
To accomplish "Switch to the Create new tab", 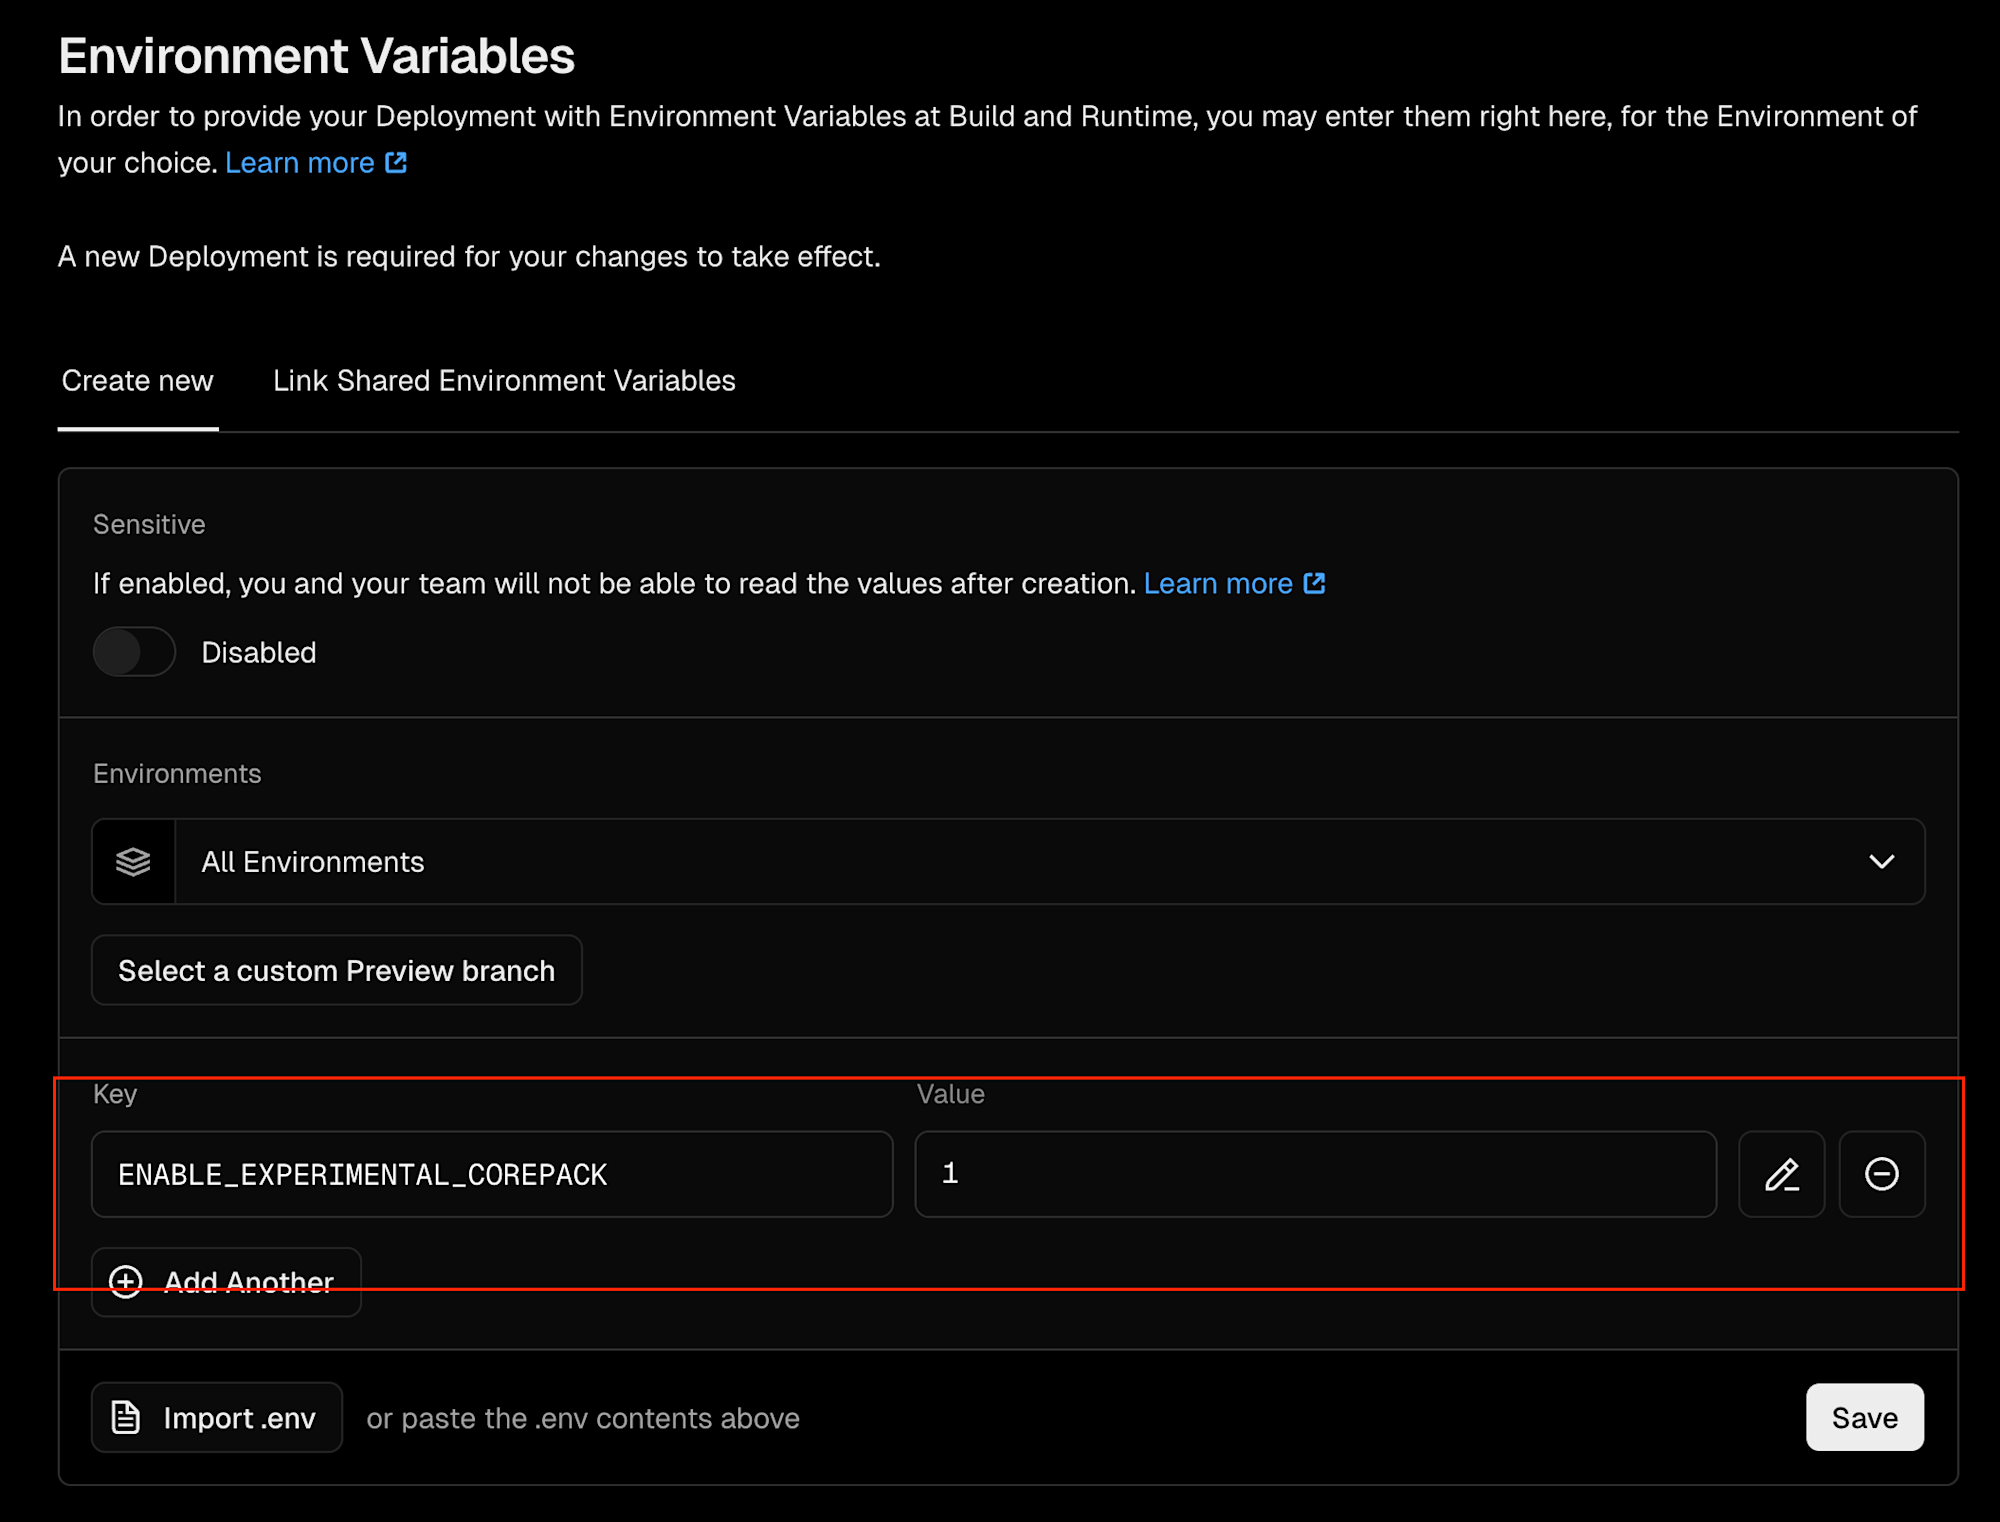I will pos(137,381).
